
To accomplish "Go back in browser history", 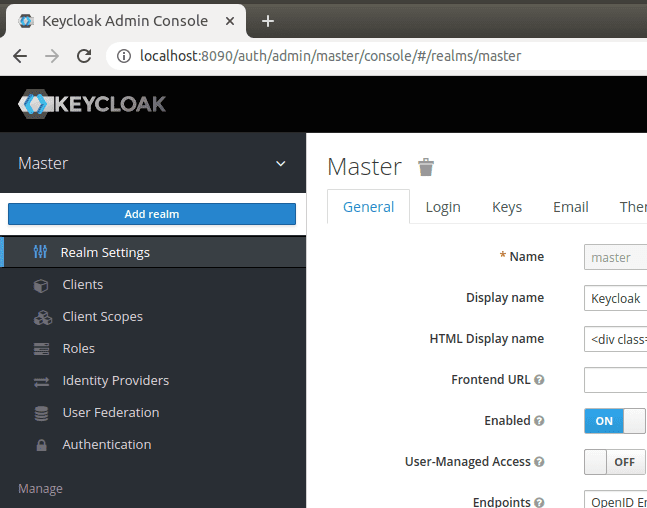I will pos(20,56).
